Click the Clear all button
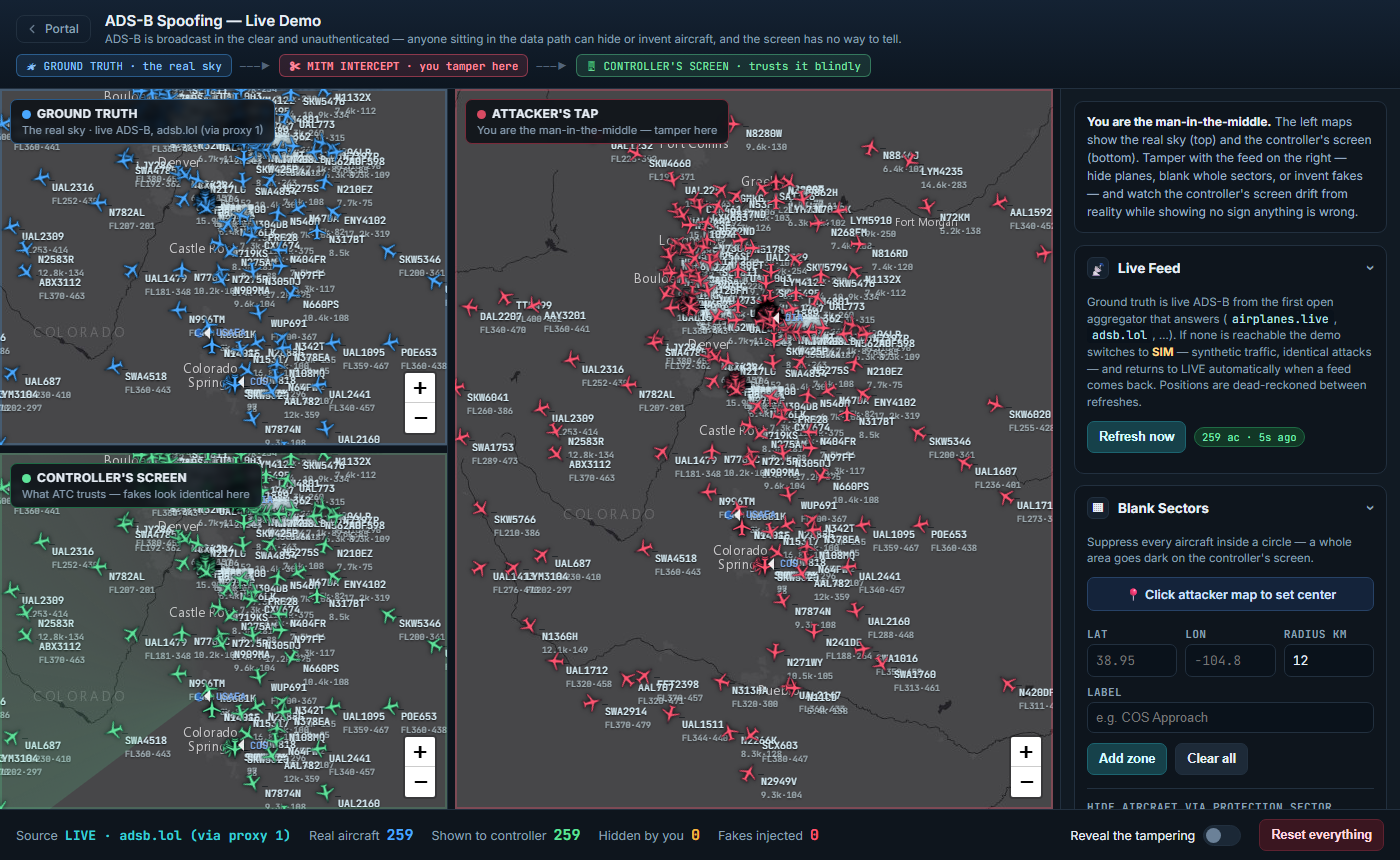 click(1211, 759)
